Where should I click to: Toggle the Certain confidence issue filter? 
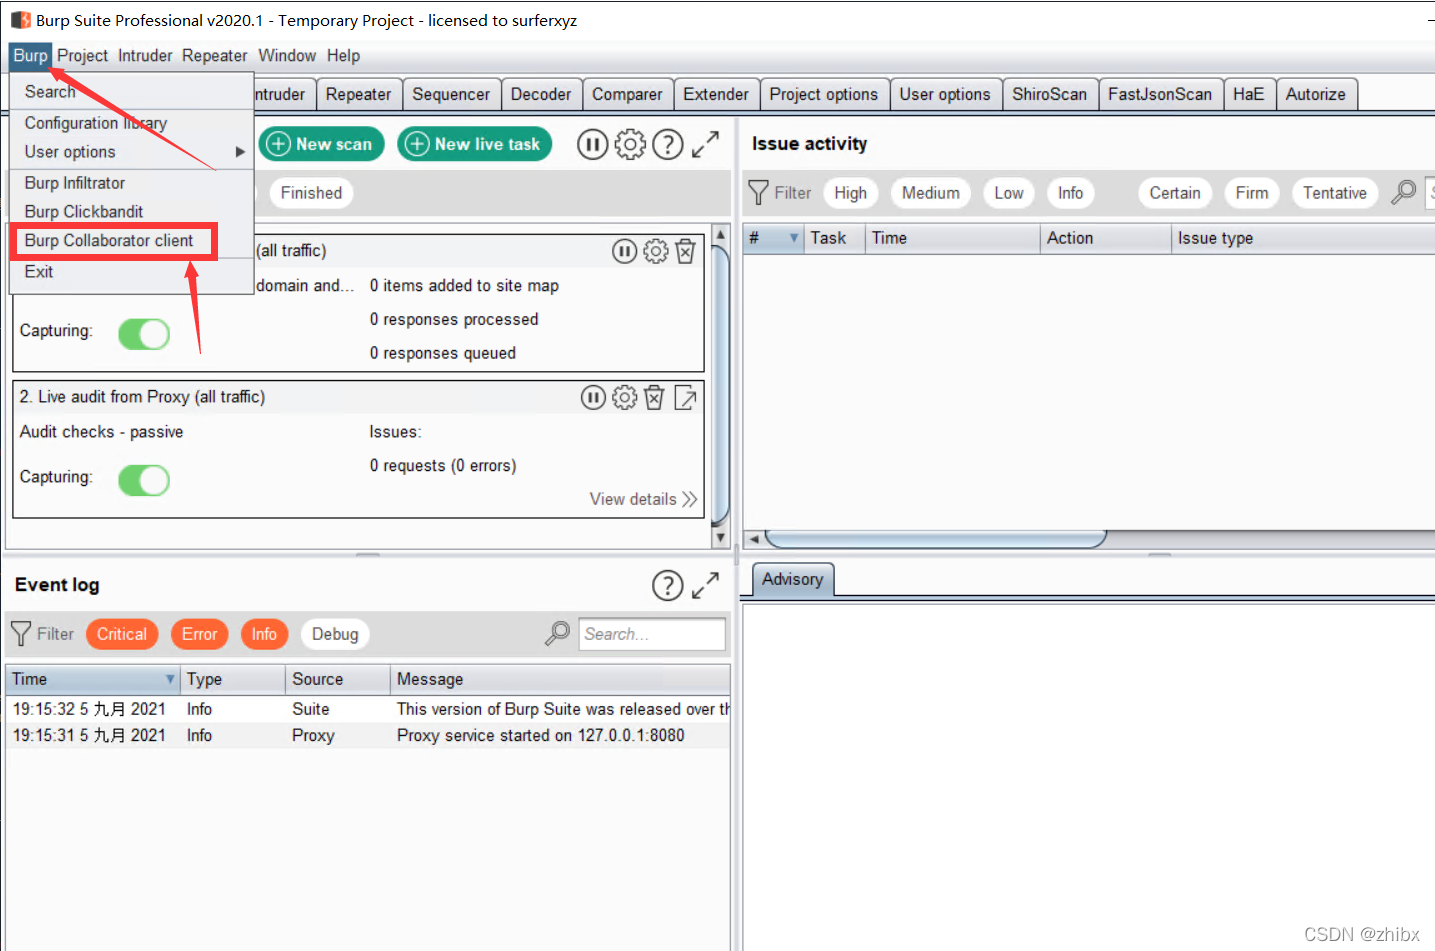[x=1175, y=193]
